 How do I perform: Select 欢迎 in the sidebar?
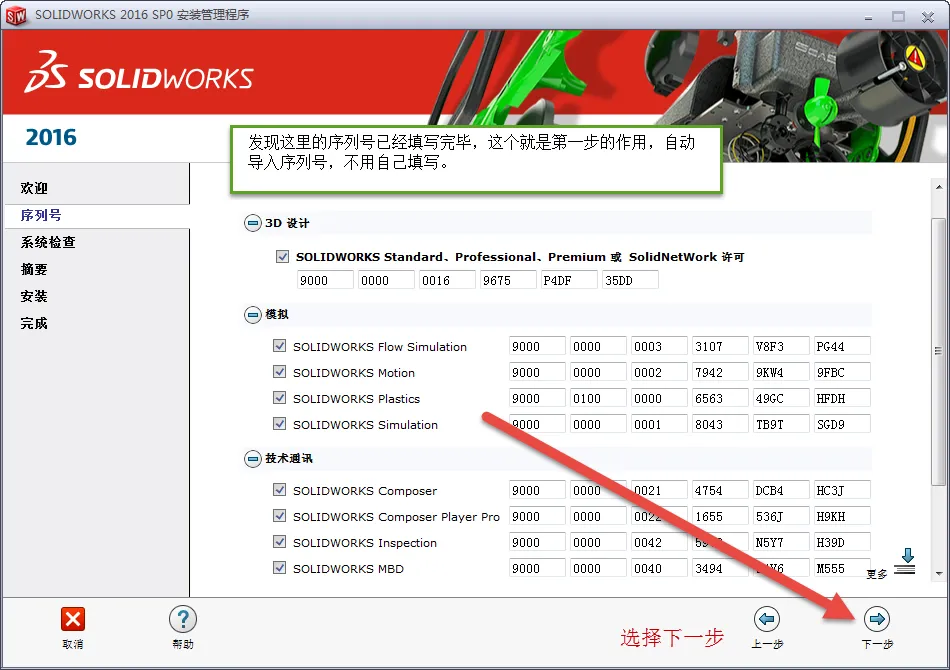click(34, 188)
